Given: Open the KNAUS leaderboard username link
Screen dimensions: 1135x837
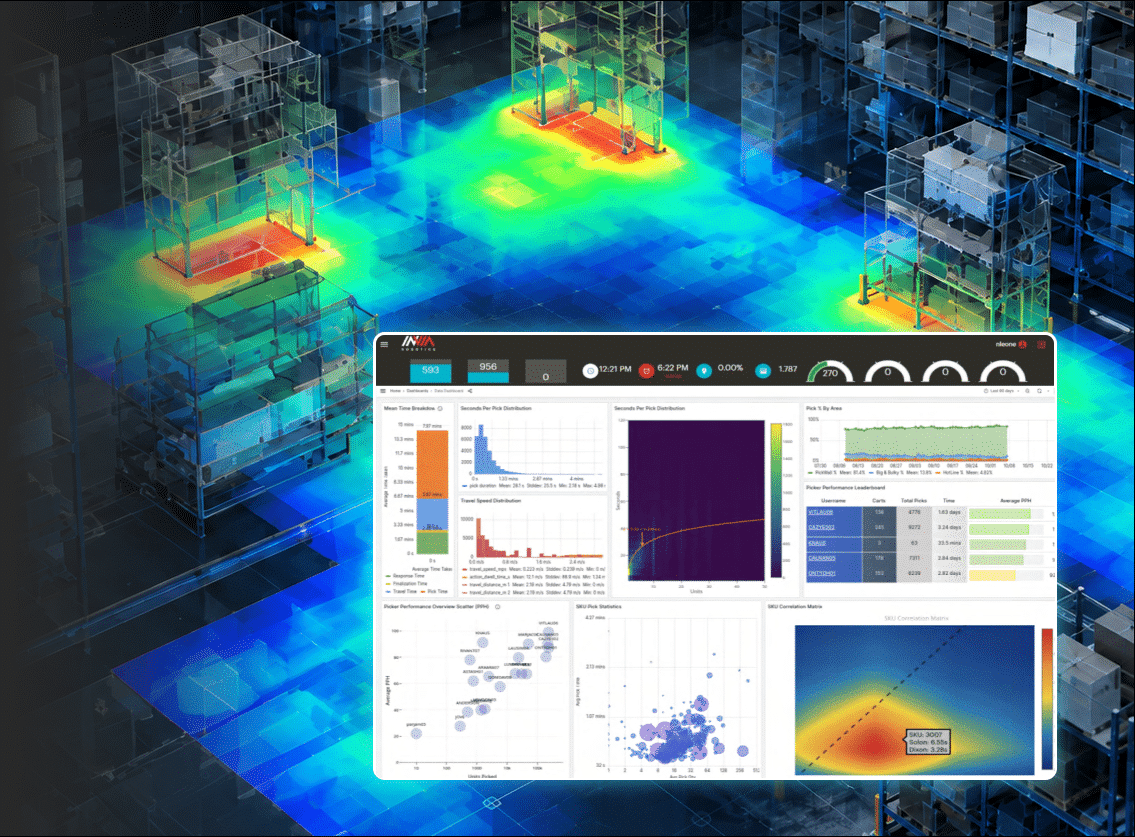Looking at the screenshot, I should point(817,543).
